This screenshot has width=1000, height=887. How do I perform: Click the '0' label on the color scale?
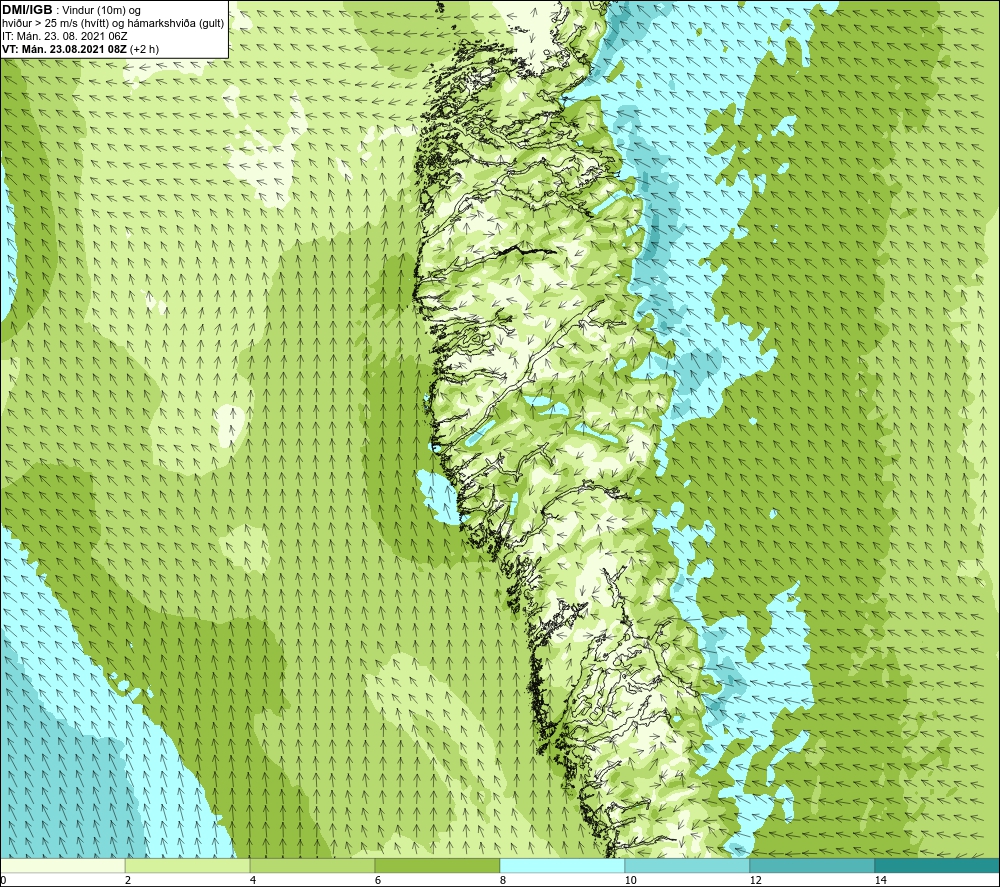3,880
